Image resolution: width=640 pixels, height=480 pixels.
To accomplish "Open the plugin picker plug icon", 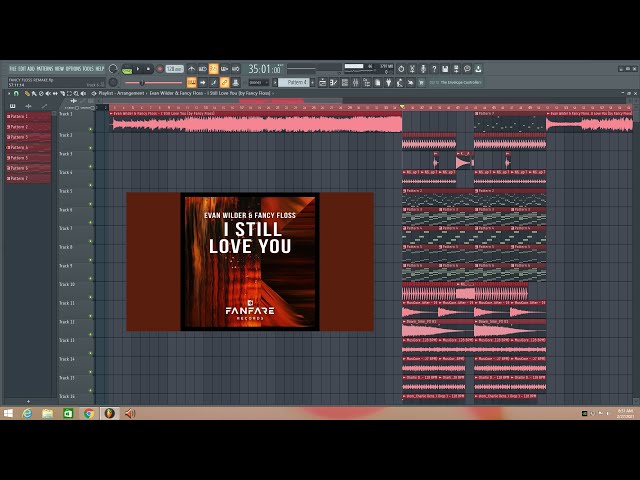I will 389,82.
